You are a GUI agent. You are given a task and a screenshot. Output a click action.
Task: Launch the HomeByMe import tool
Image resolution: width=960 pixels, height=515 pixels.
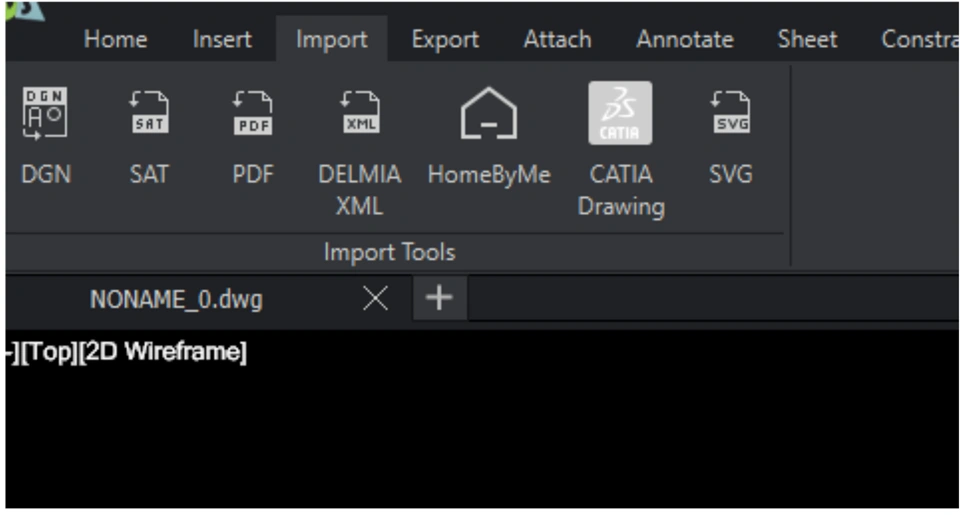click(x=489, y=114)
